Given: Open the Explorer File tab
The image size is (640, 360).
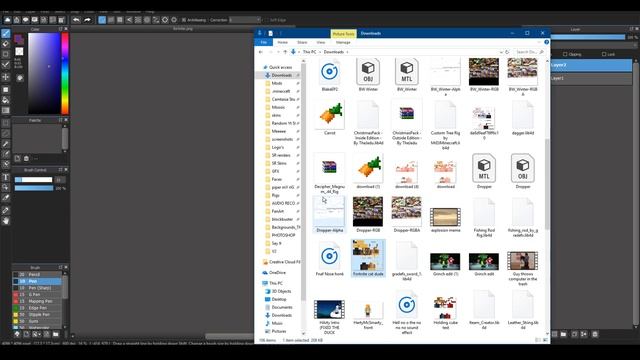Looking at the screenshot, I should point(264,42).
